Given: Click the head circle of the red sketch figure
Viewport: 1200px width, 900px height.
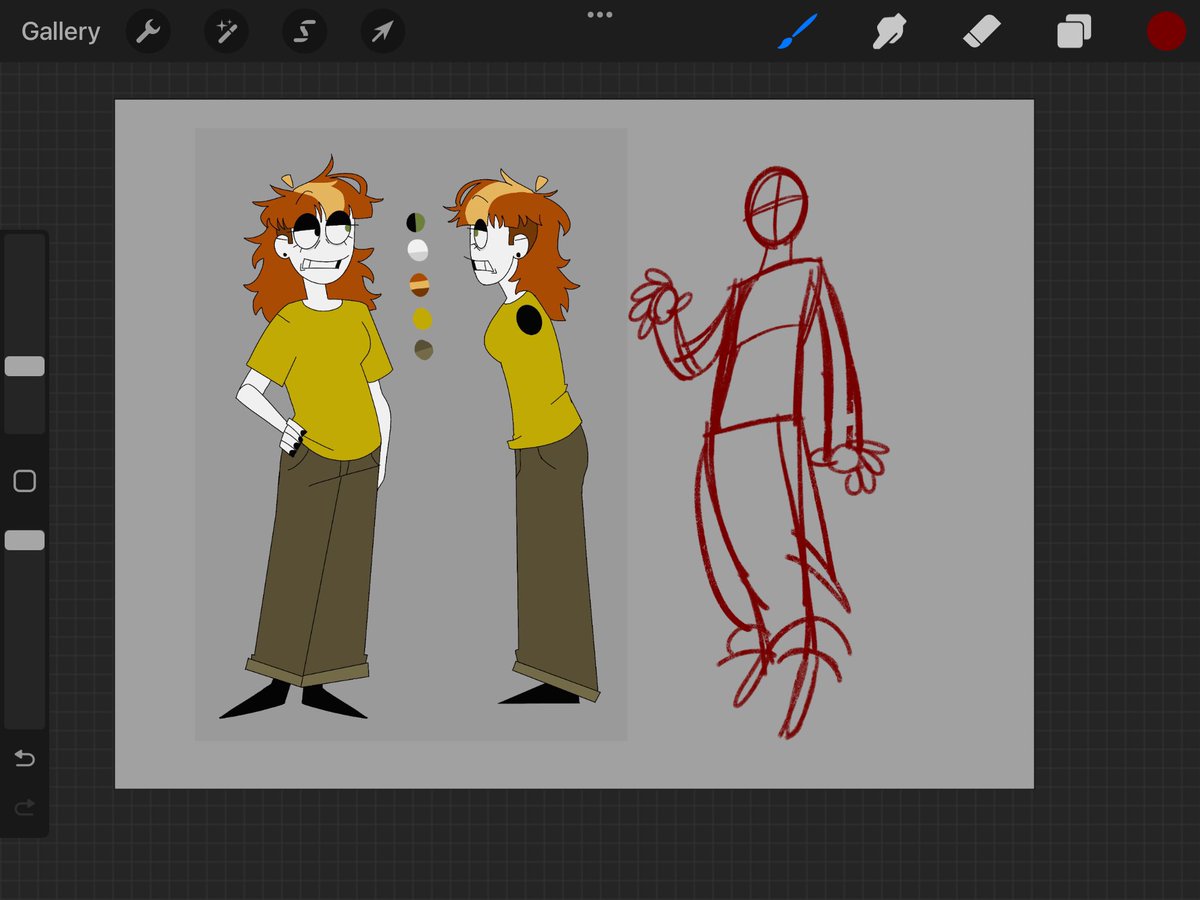Looking at the screenshot, I should point(776,207).
